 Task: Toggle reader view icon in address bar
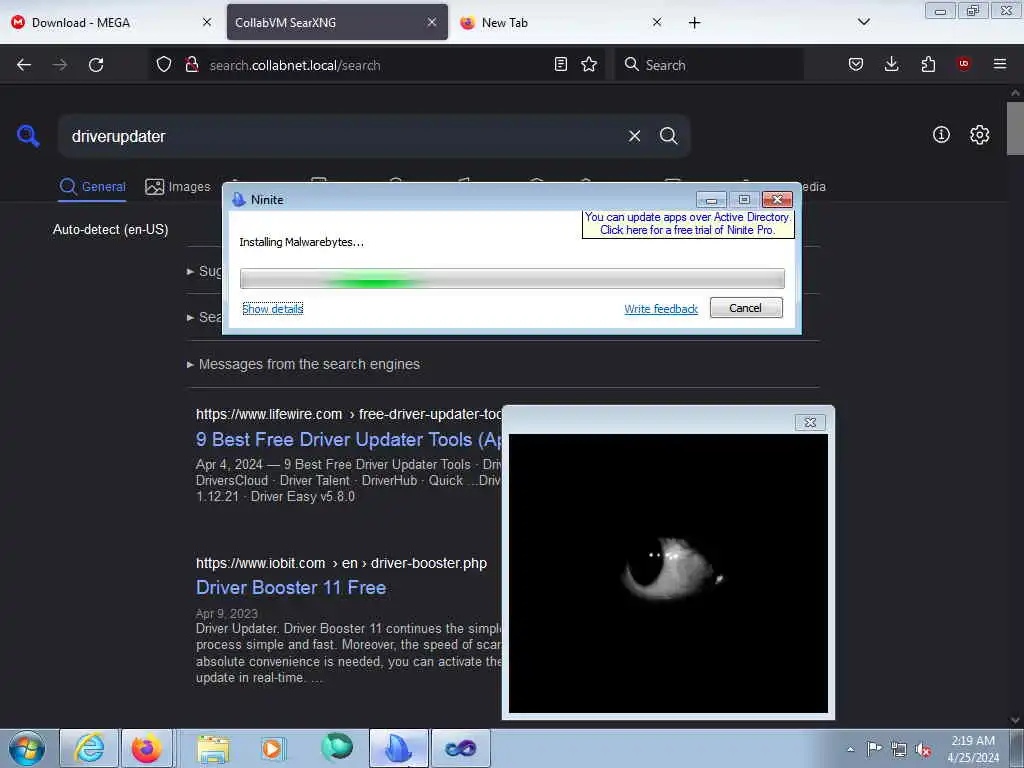pyautogui.click(x=560, y=64)
